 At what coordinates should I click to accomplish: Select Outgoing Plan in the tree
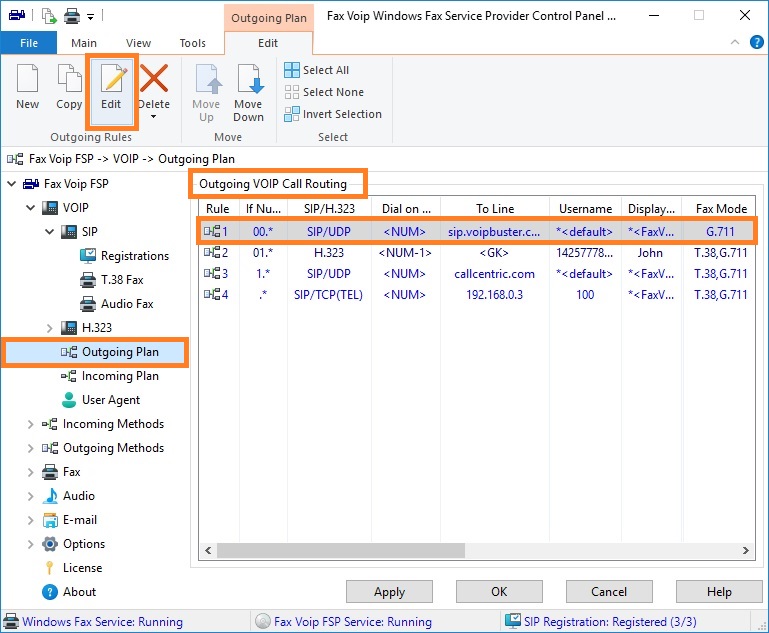coord(120,352)
